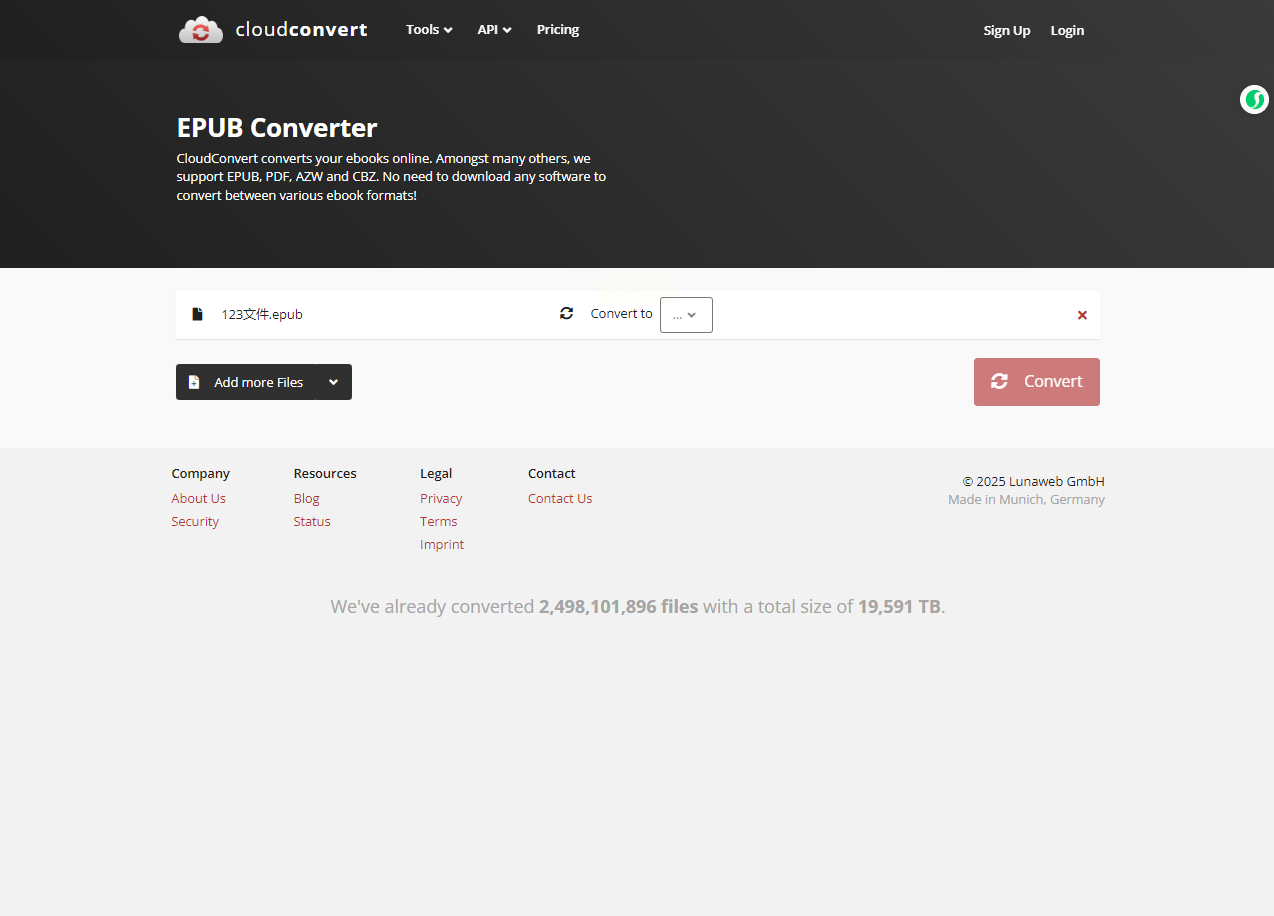Open the Convert to format dropdown
1274x916 pixels.
coord(686,315)
